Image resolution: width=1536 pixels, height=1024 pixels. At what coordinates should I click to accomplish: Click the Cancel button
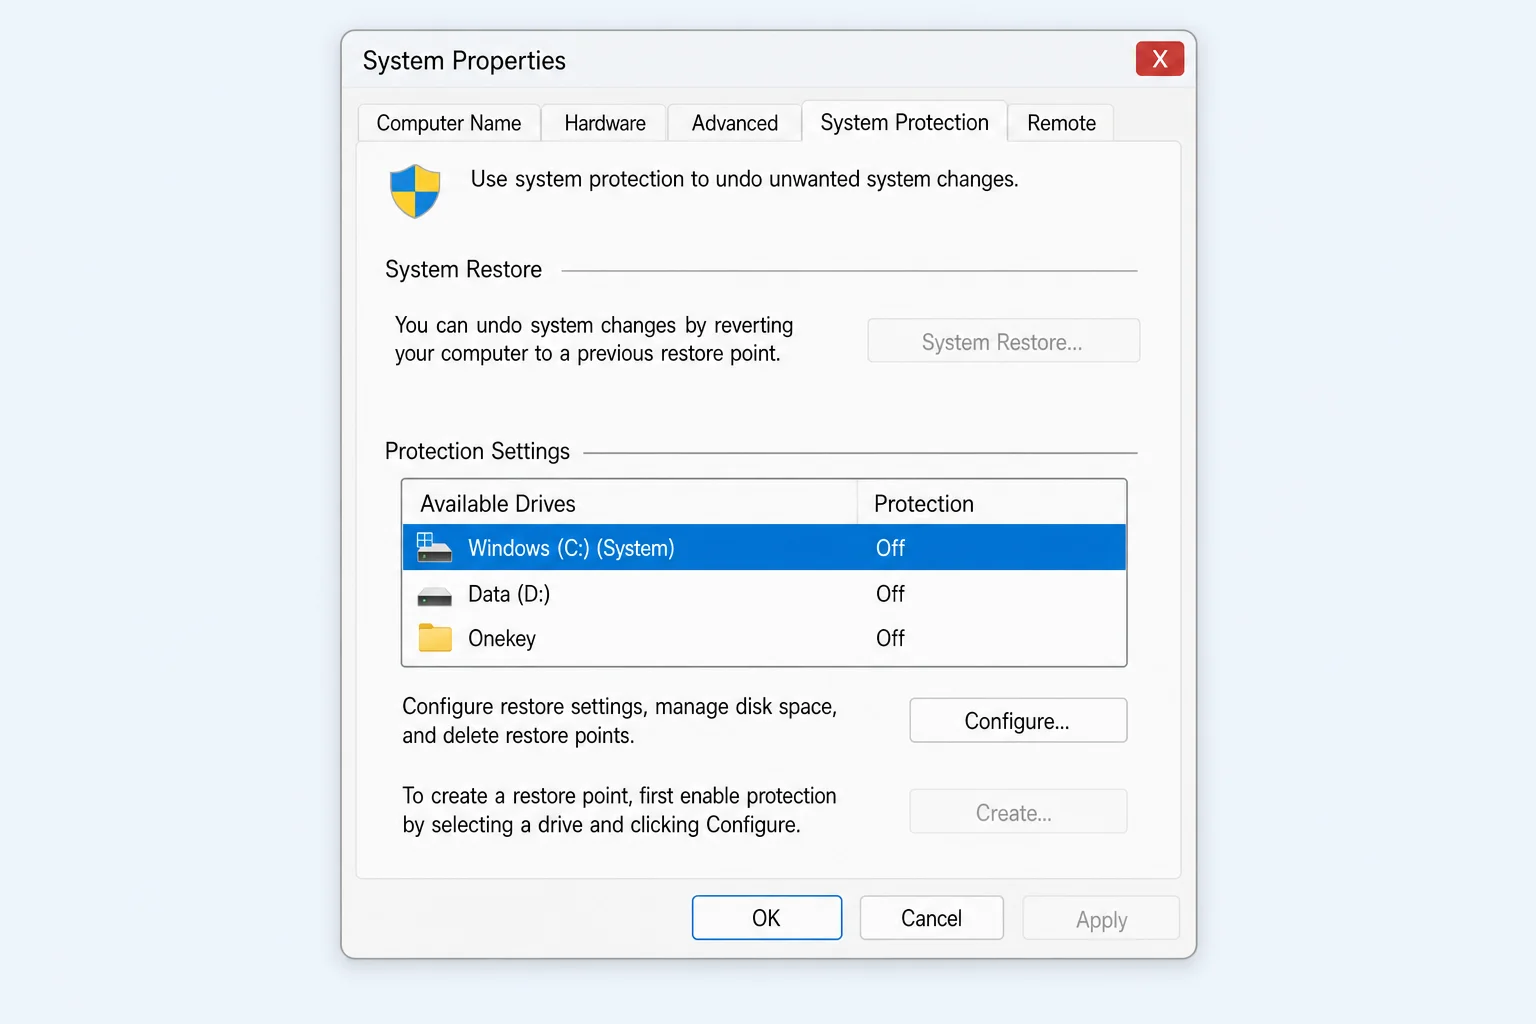tap(932, 918)
